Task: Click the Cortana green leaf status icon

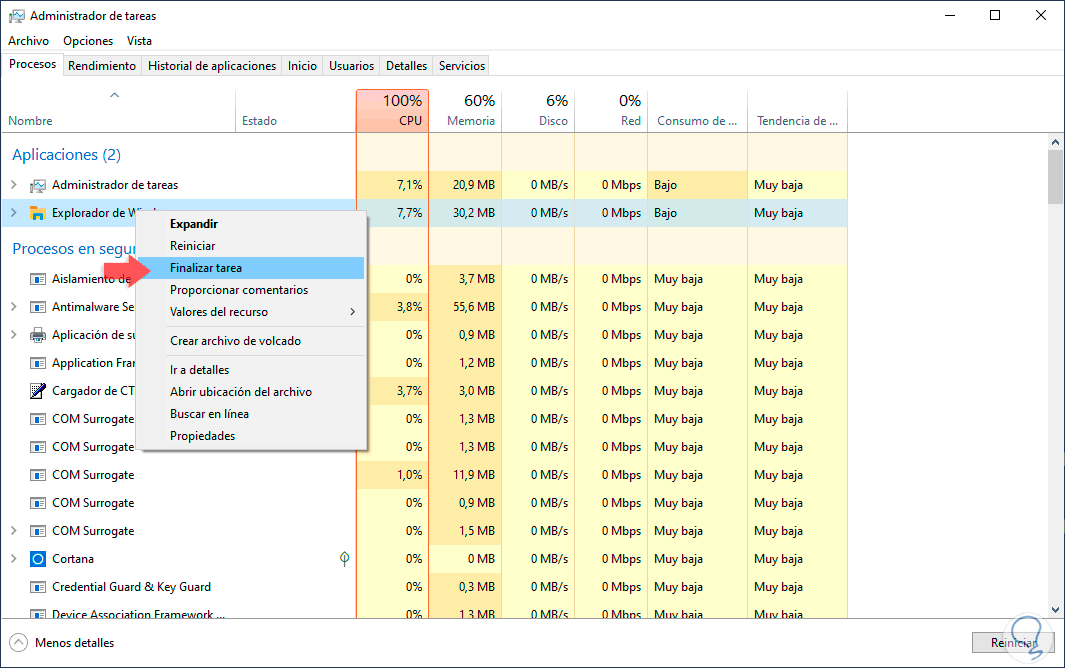Action: click(x=345, y=559)
